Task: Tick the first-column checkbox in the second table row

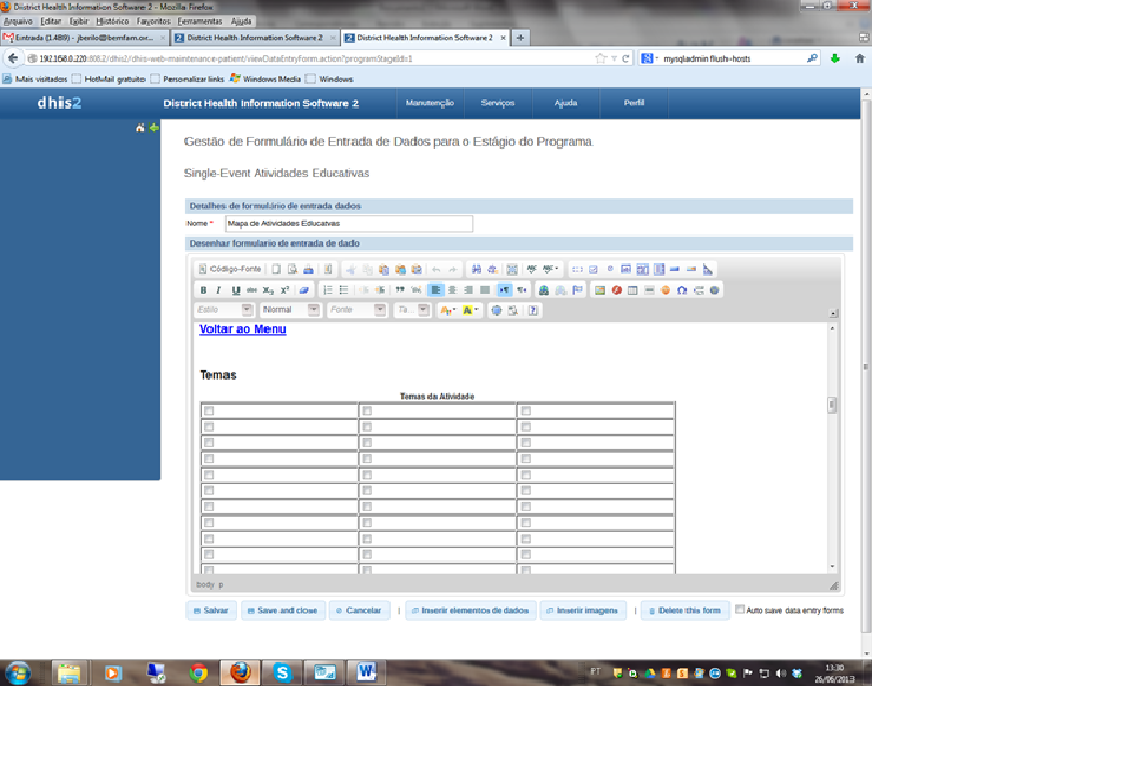Action: coord(209,427)
